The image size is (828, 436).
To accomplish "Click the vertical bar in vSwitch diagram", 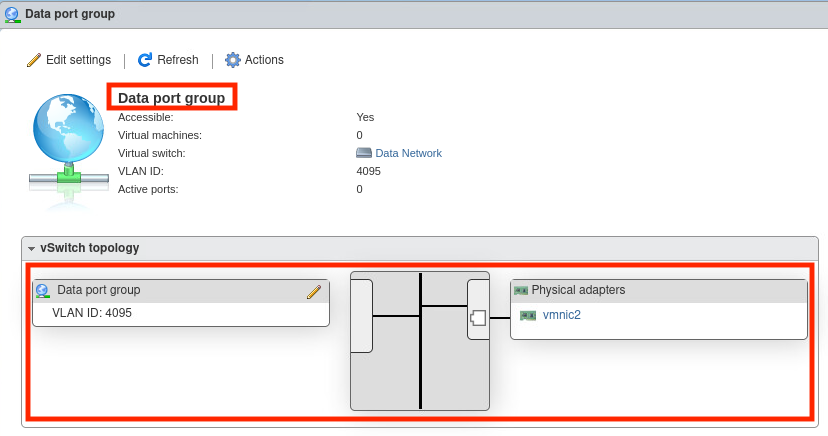I will tap(420, 340).
